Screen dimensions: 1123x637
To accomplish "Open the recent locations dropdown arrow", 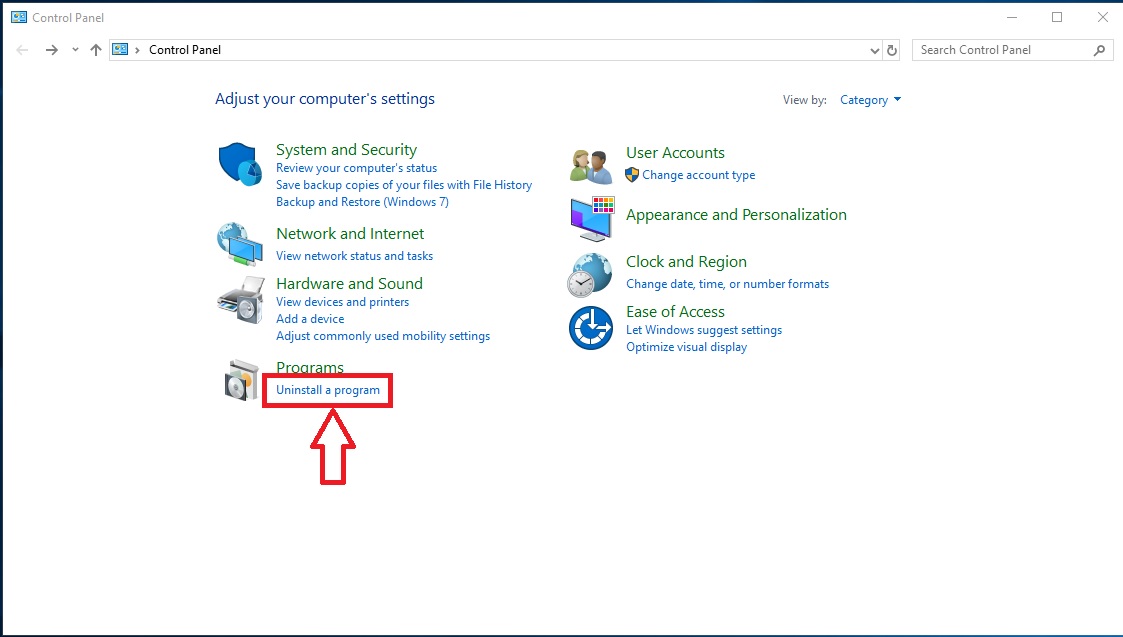I will click(75, 50).
